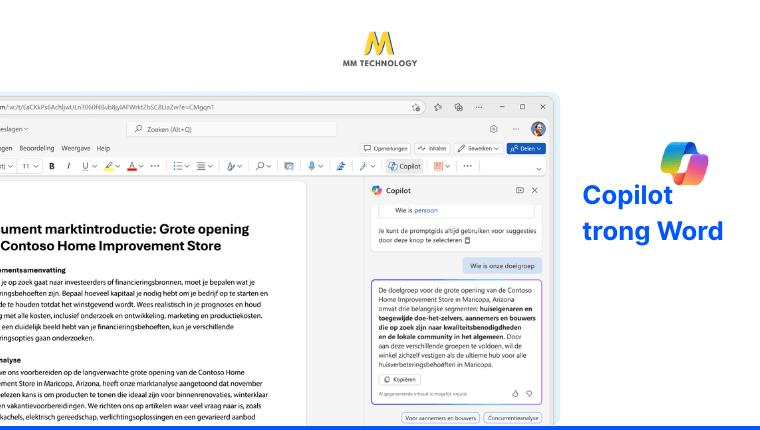Open browser favorites list icon
This screenshot has height=430, width=760.
(438, 107)
